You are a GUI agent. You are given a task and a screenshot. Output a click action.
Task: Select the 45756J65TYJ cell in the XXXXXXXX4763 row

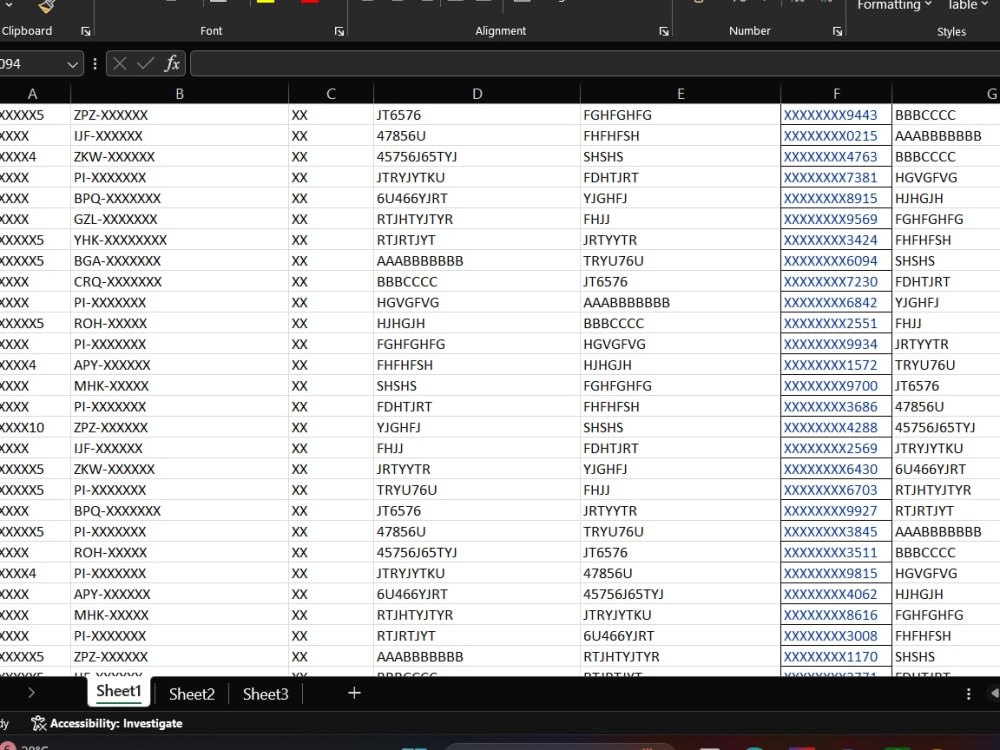click(477, 156)
